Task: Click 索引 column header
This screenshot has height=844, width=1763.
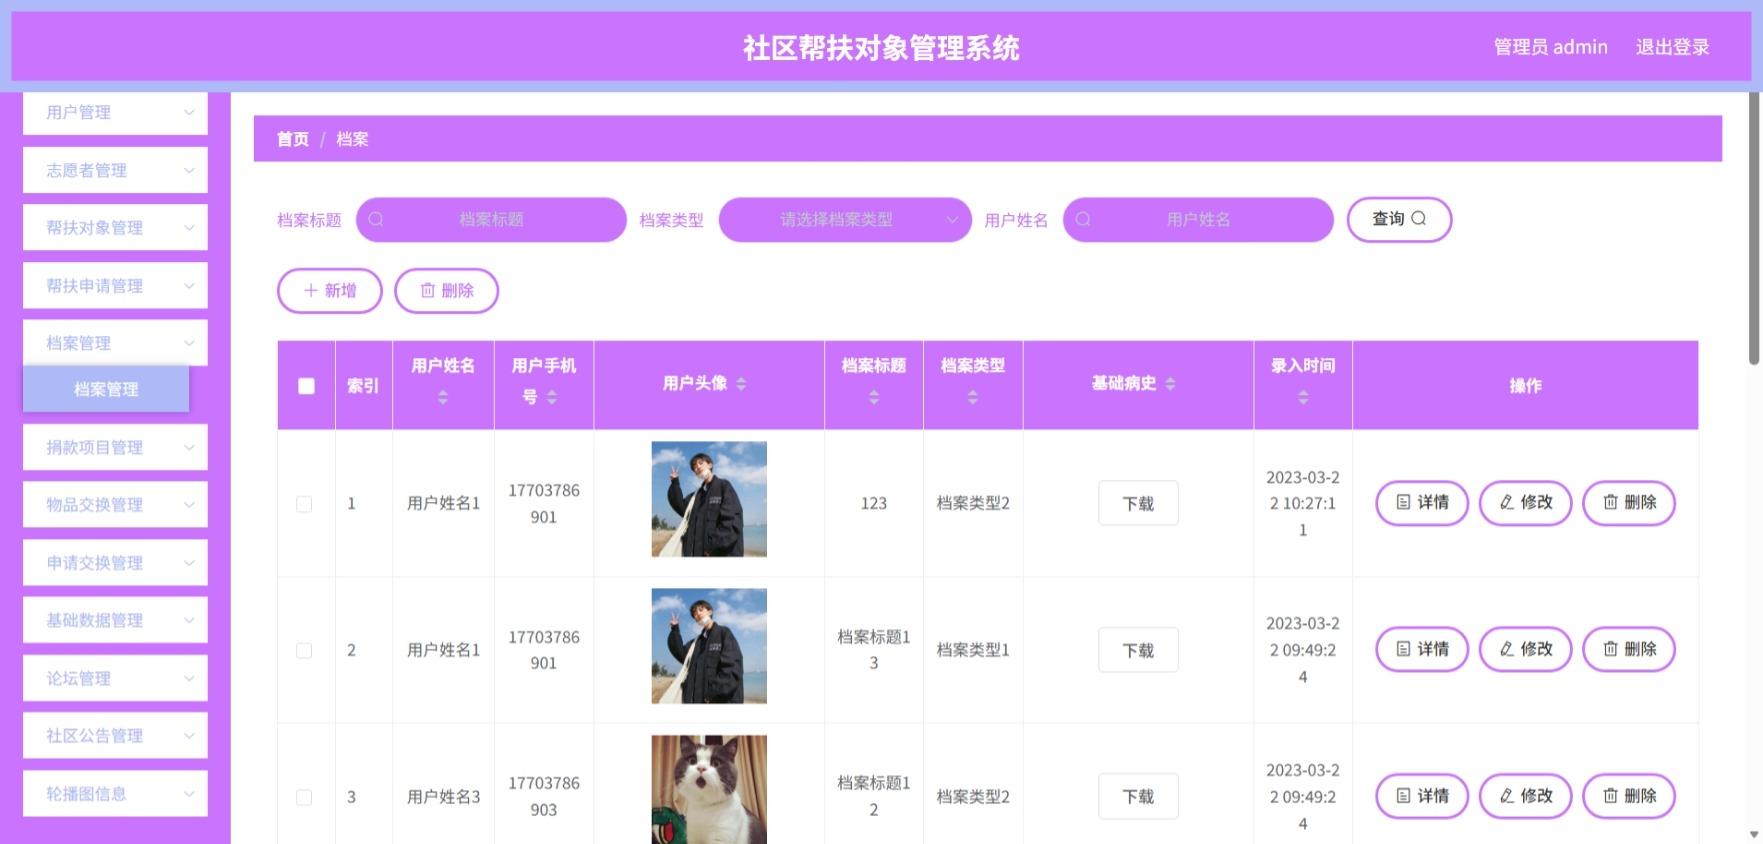Action: 363,385
